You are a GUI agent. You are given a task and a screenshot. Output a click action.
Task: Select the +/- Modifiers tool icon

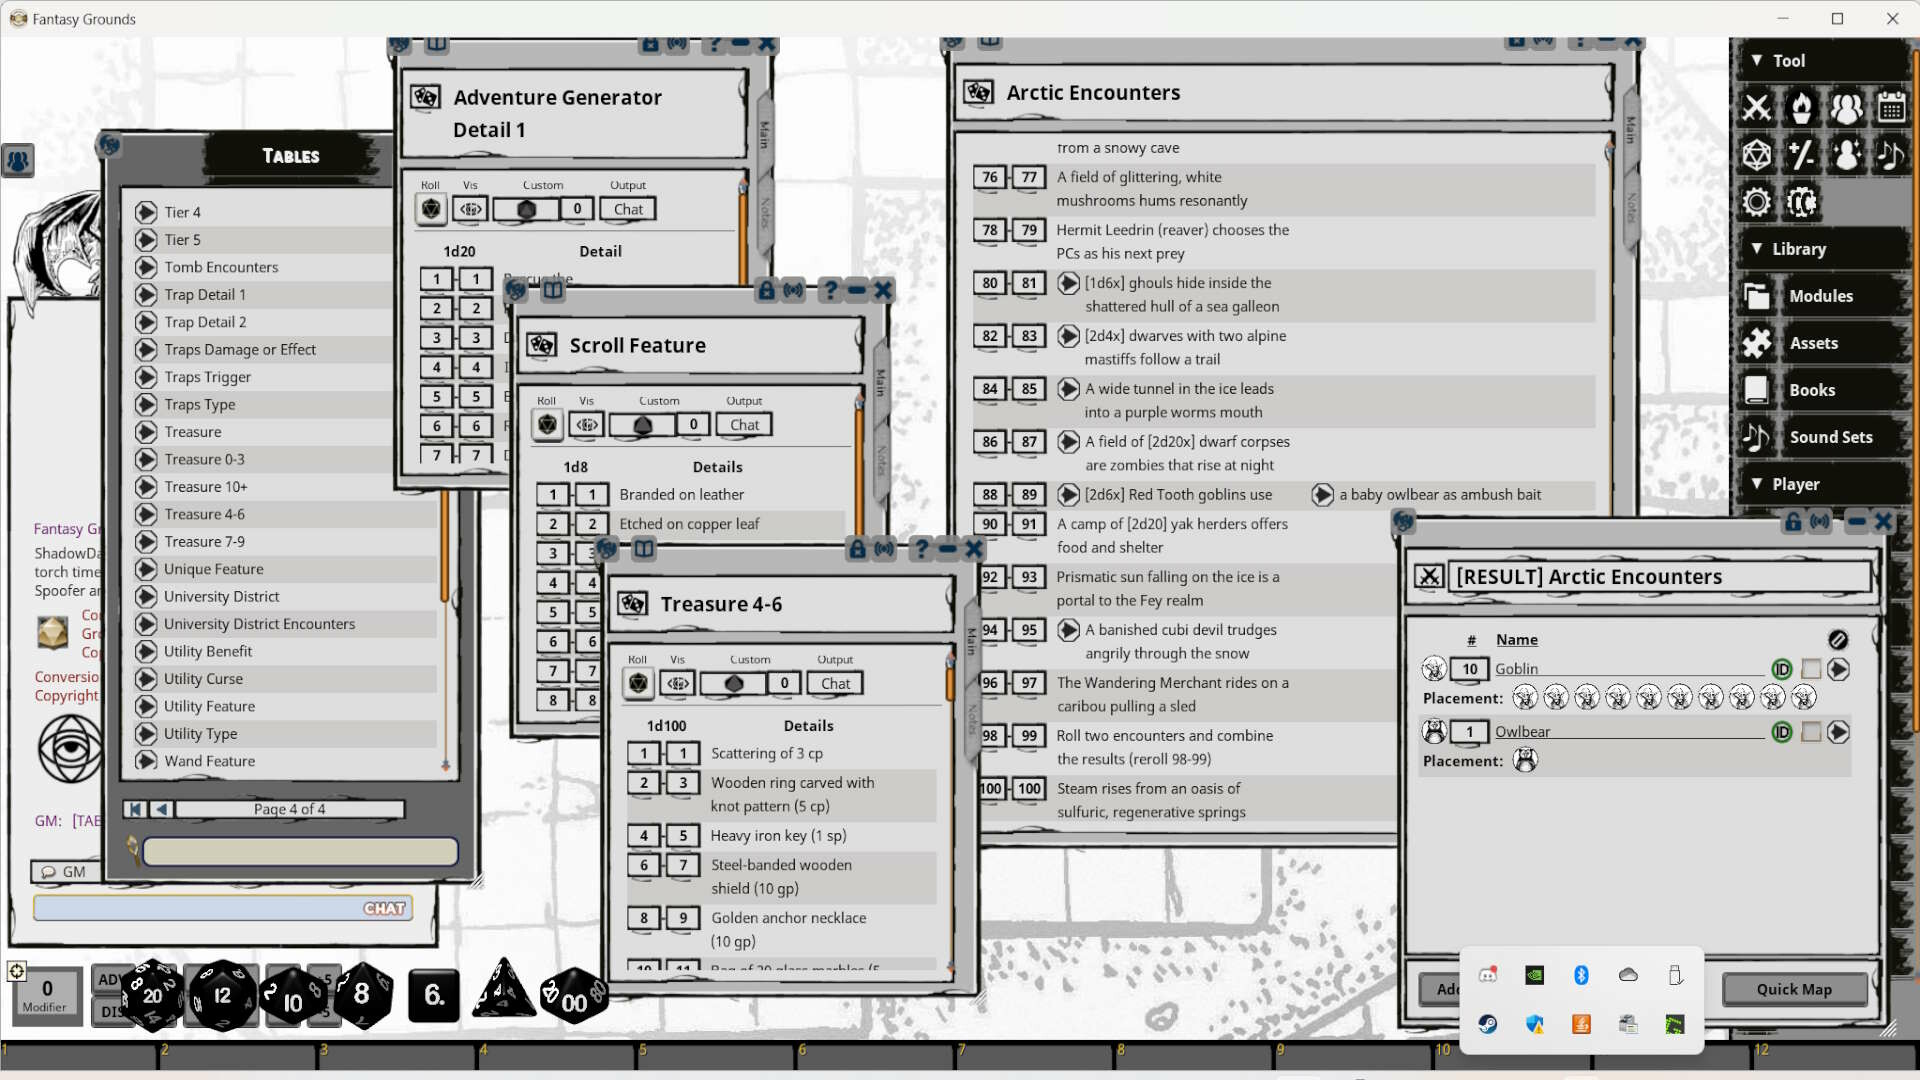click(x=1802, y=155)
